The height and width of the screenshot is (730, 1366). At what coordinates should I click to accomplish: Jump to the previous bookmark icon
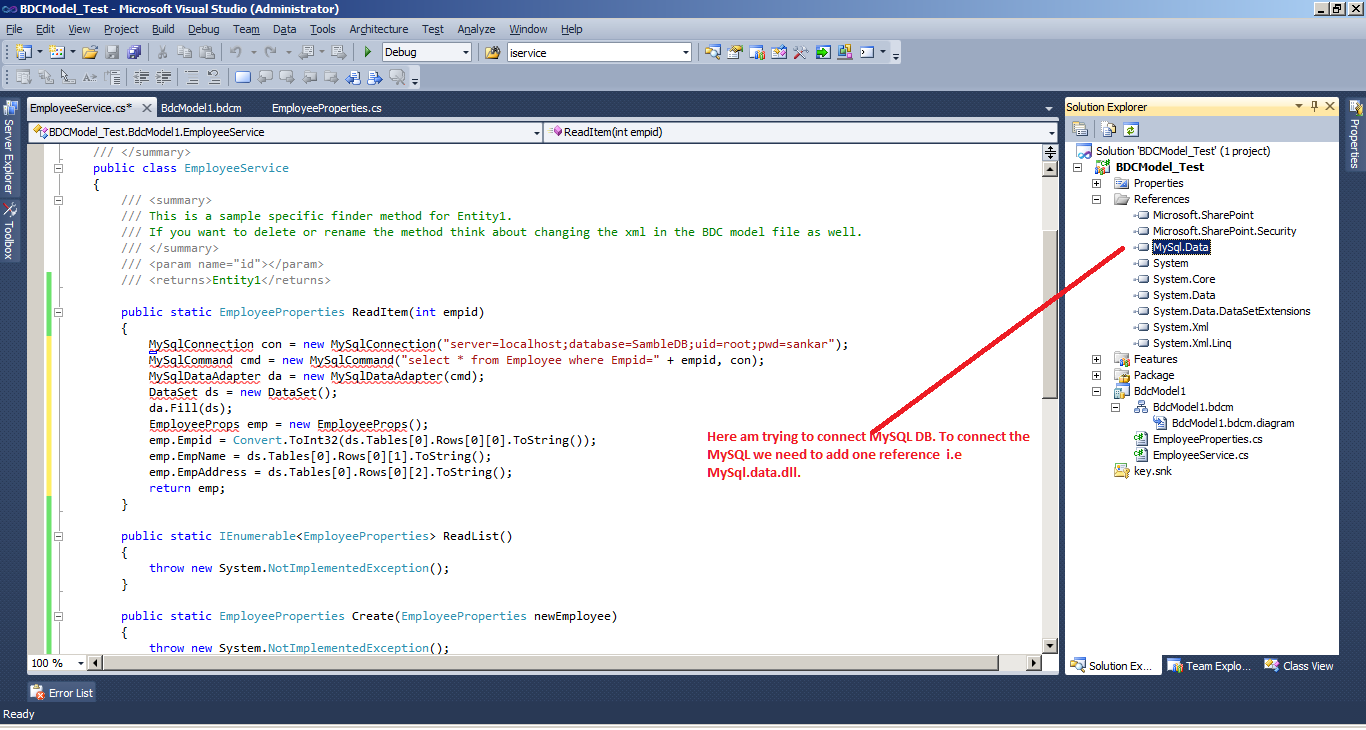coord(265,77)
